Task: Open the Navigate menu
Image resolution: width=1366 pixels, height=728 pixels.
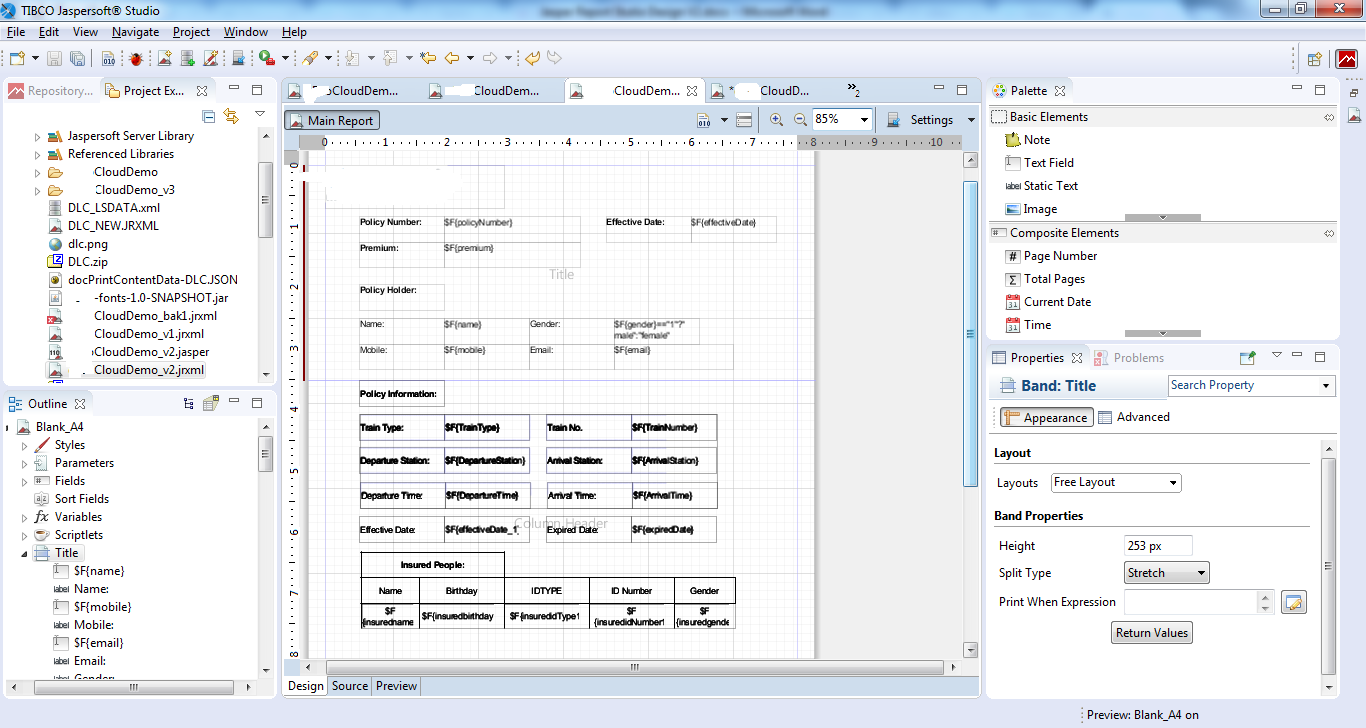Action: click(x=135, y=32)
